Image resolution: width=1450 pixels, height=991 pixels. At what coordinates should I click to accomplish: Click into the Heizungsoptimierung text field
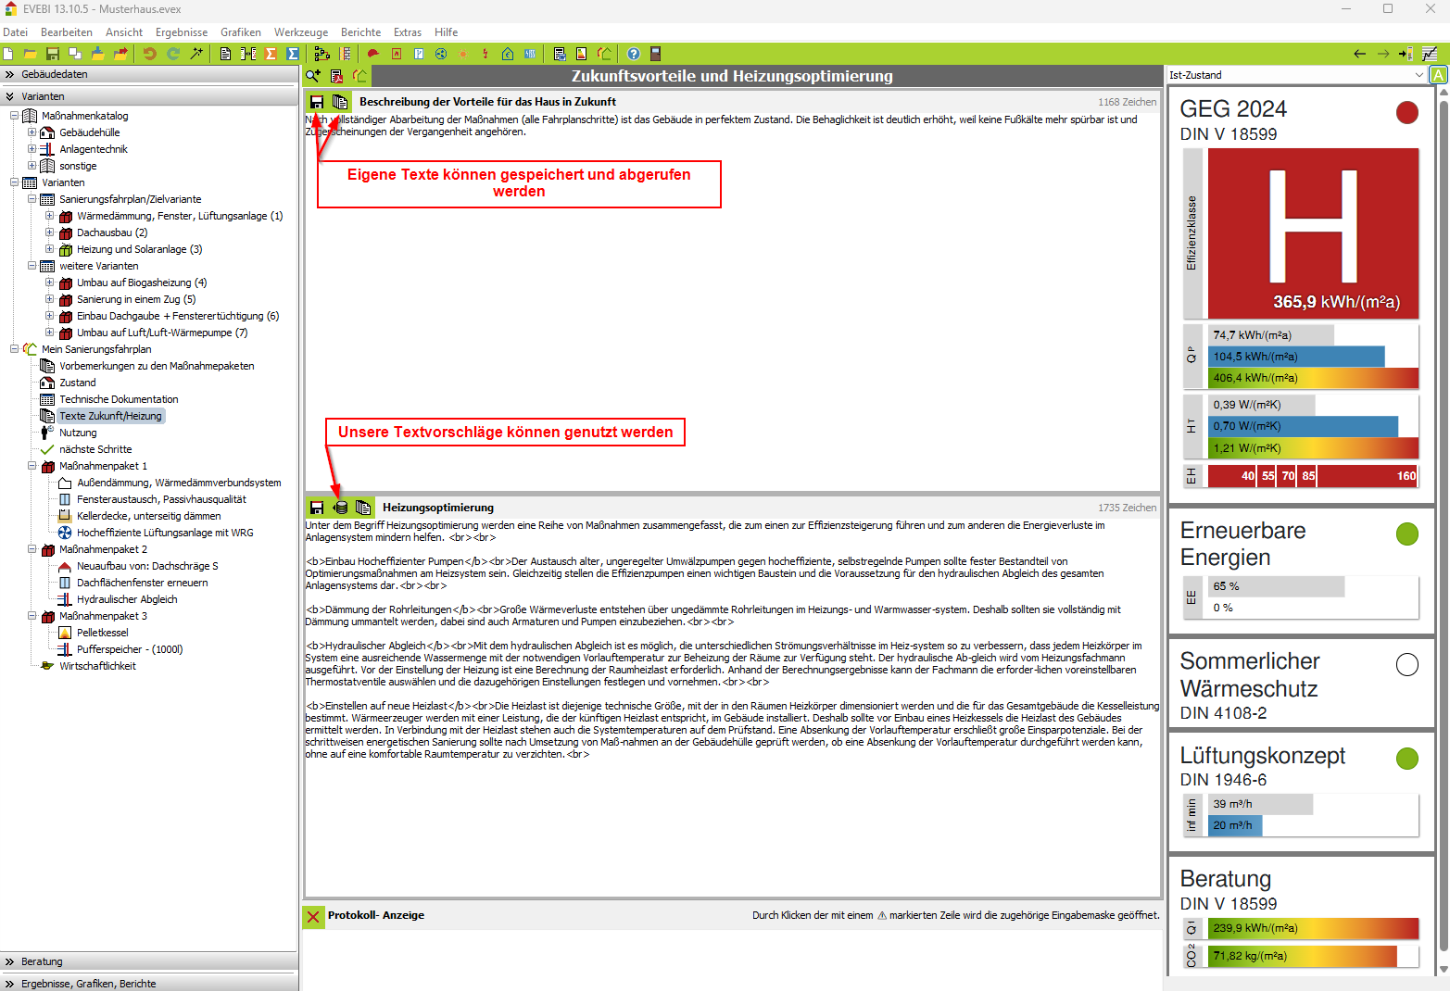click(730, 820)
